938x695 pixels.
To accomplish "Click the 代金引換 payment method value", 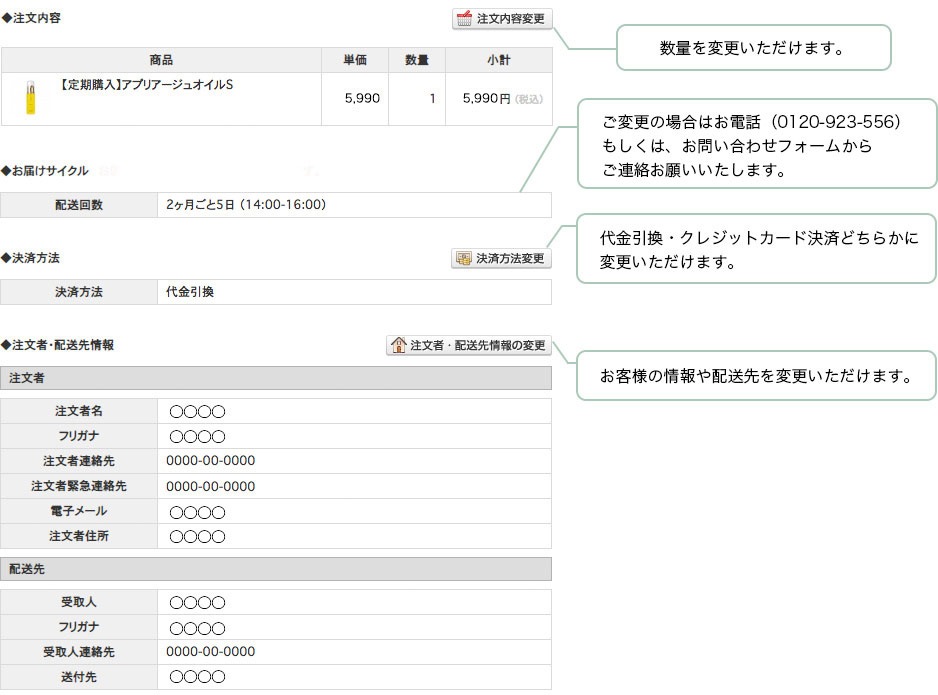I will click(x=190, y=292).
